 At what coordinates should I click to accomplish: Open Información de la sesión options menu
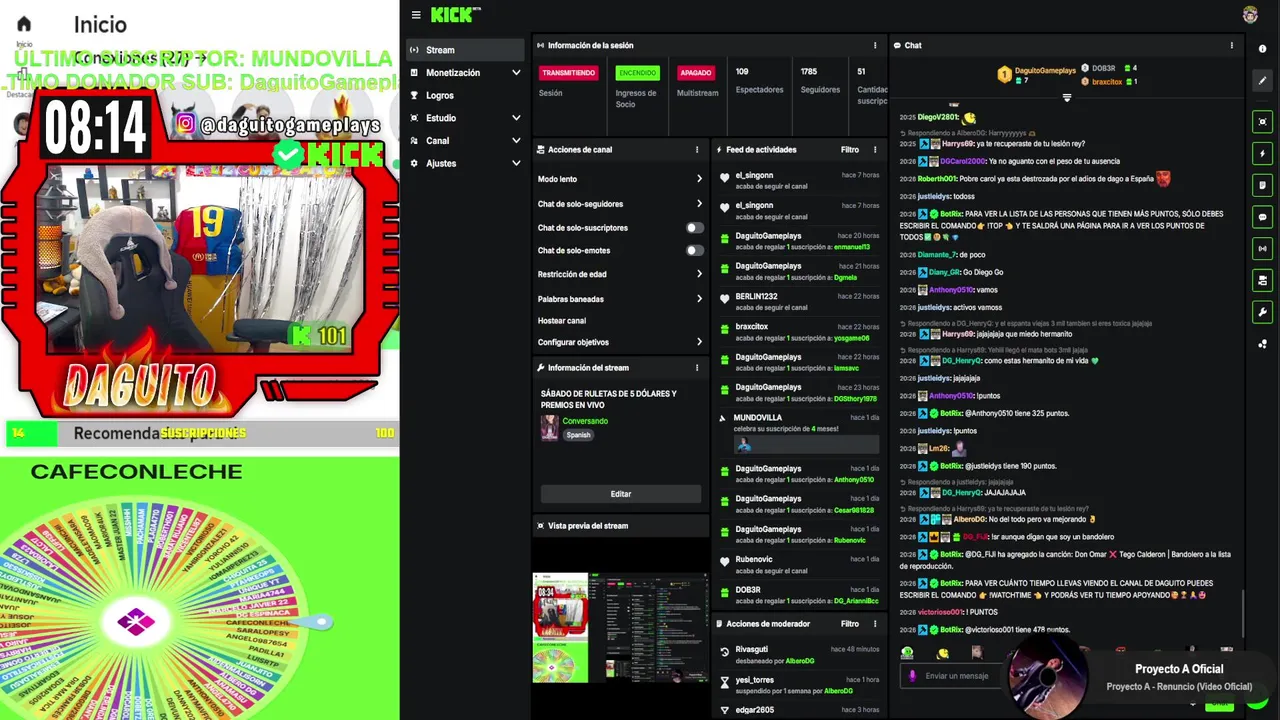[875, 45]
